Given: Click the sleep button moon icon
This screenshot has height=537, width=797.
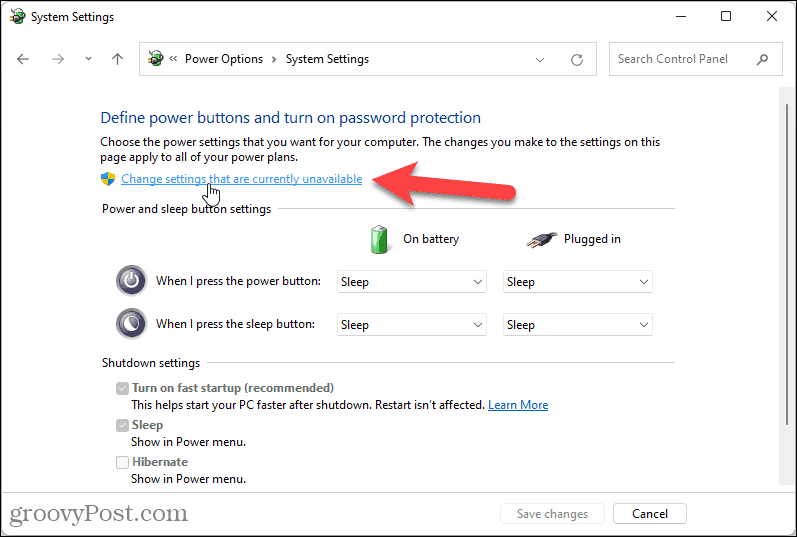Looking at the screenshot, I should pyautogui.click(x=131, y=324).
